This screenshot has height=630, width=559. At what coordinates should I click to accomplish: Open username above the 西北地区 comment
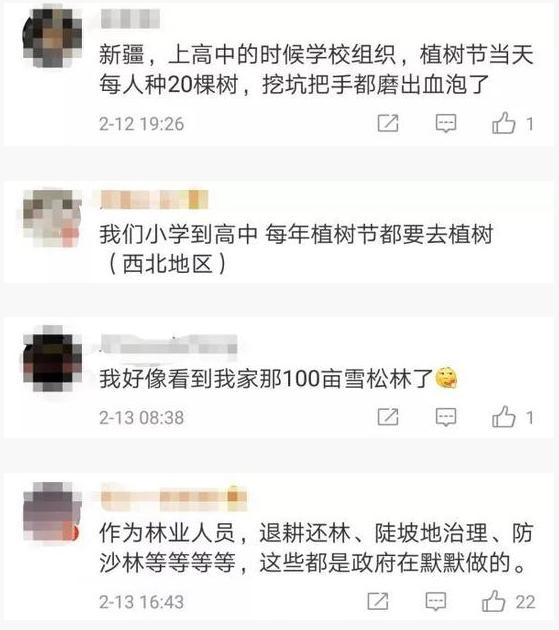click(x=154, y=199)
